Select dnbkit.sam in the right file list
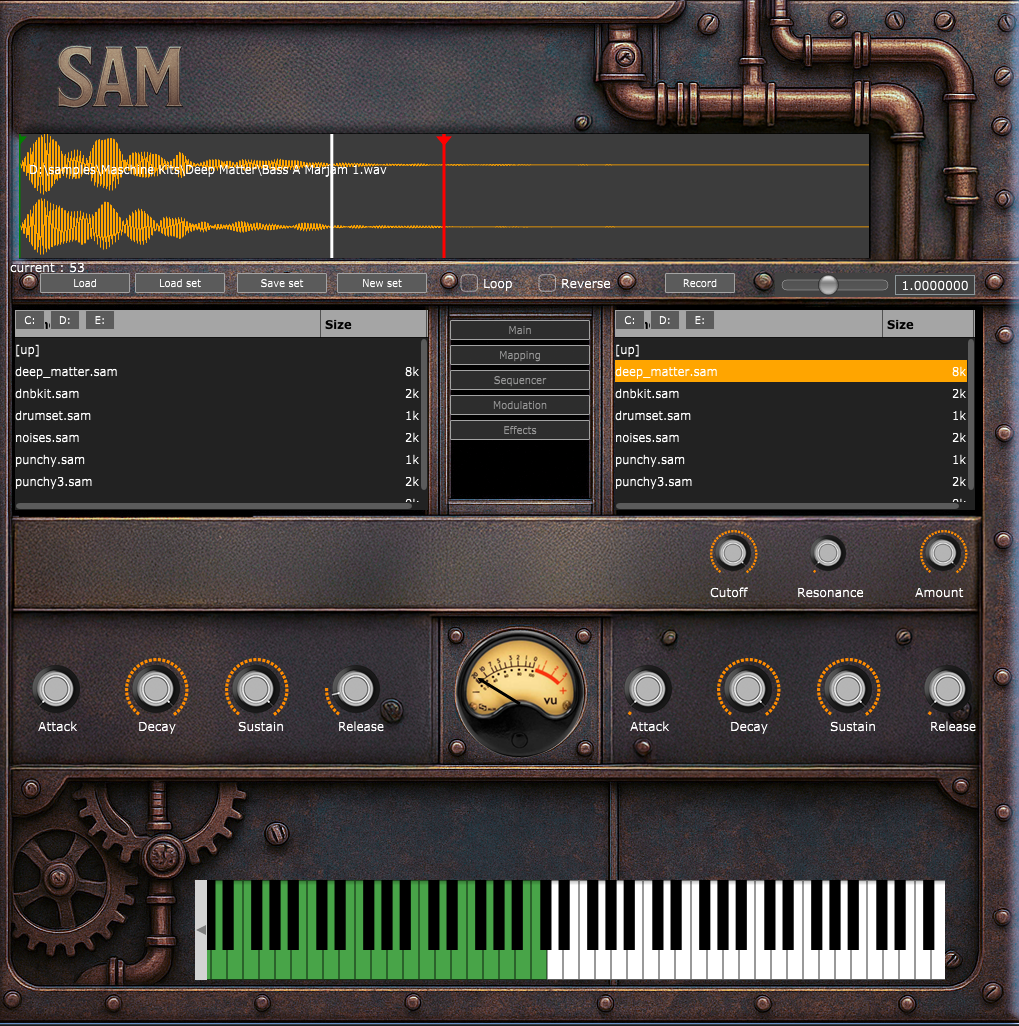Screen dimensions: 1019x1026 click(x=700, y=393)
